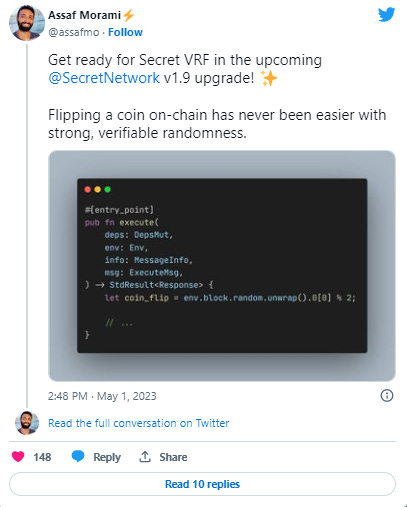This screenshot has height=507, width=407.
Task: Click the red heart like icon
Action: click(18, 456)
